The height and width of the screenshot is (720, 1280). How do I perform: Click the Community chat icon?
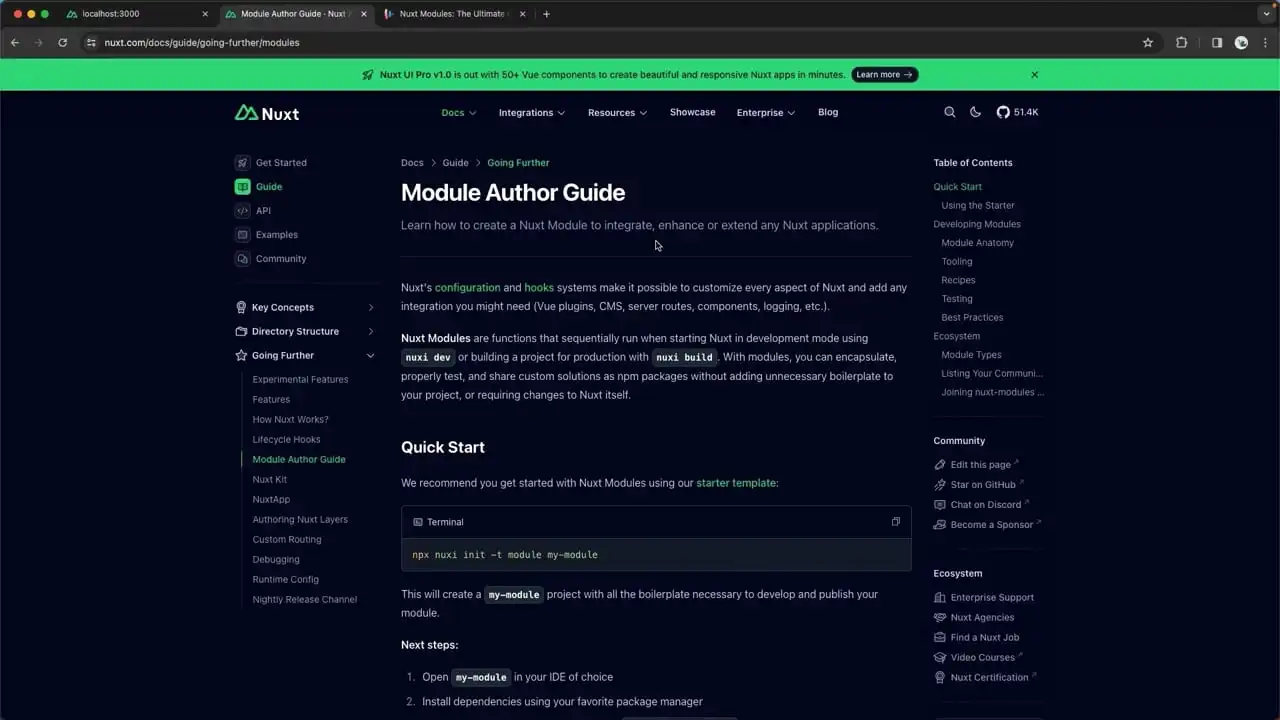(x=242, y=259)
